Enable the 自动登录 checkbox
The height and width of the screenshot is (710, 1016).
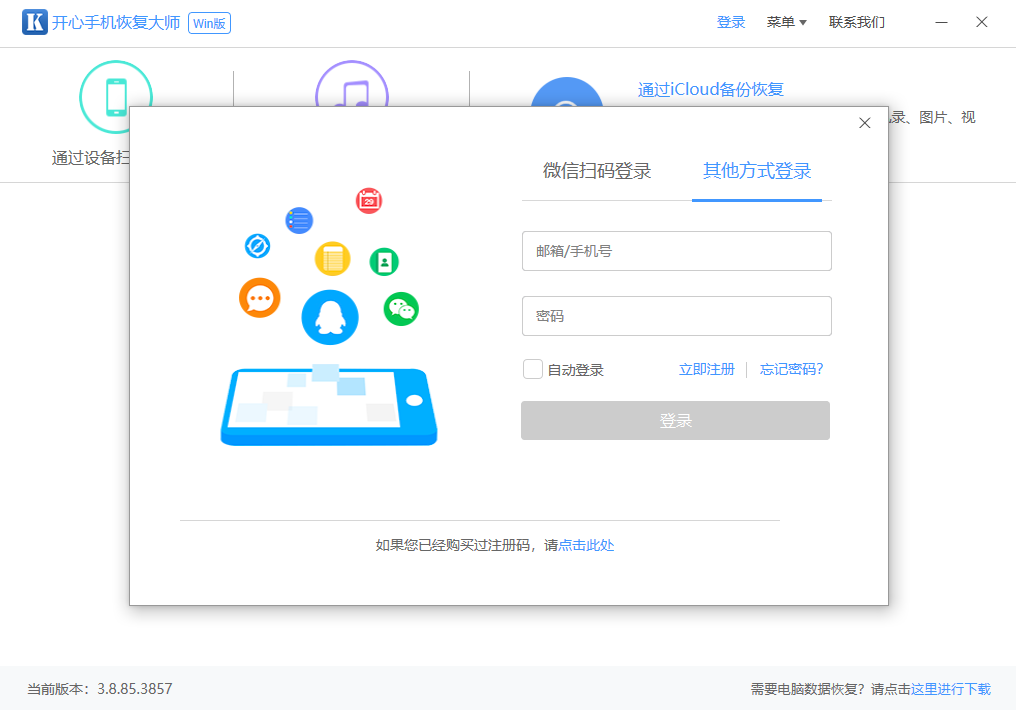coord(533,369)
